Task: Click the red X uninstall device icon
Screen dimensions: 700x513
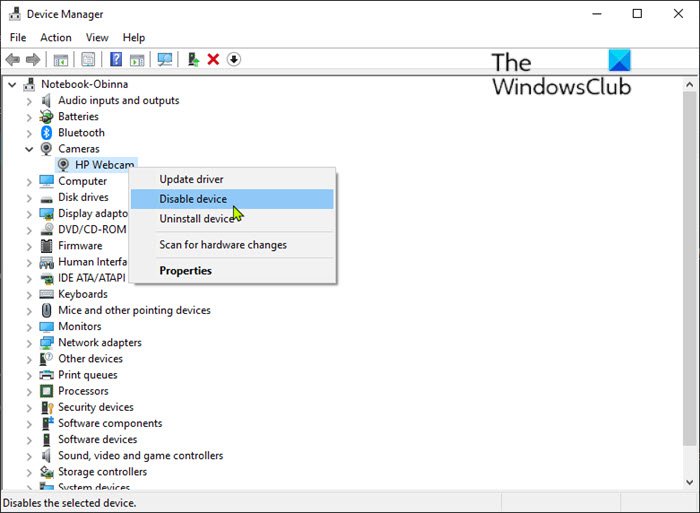Action: click(x=213, y=59)
